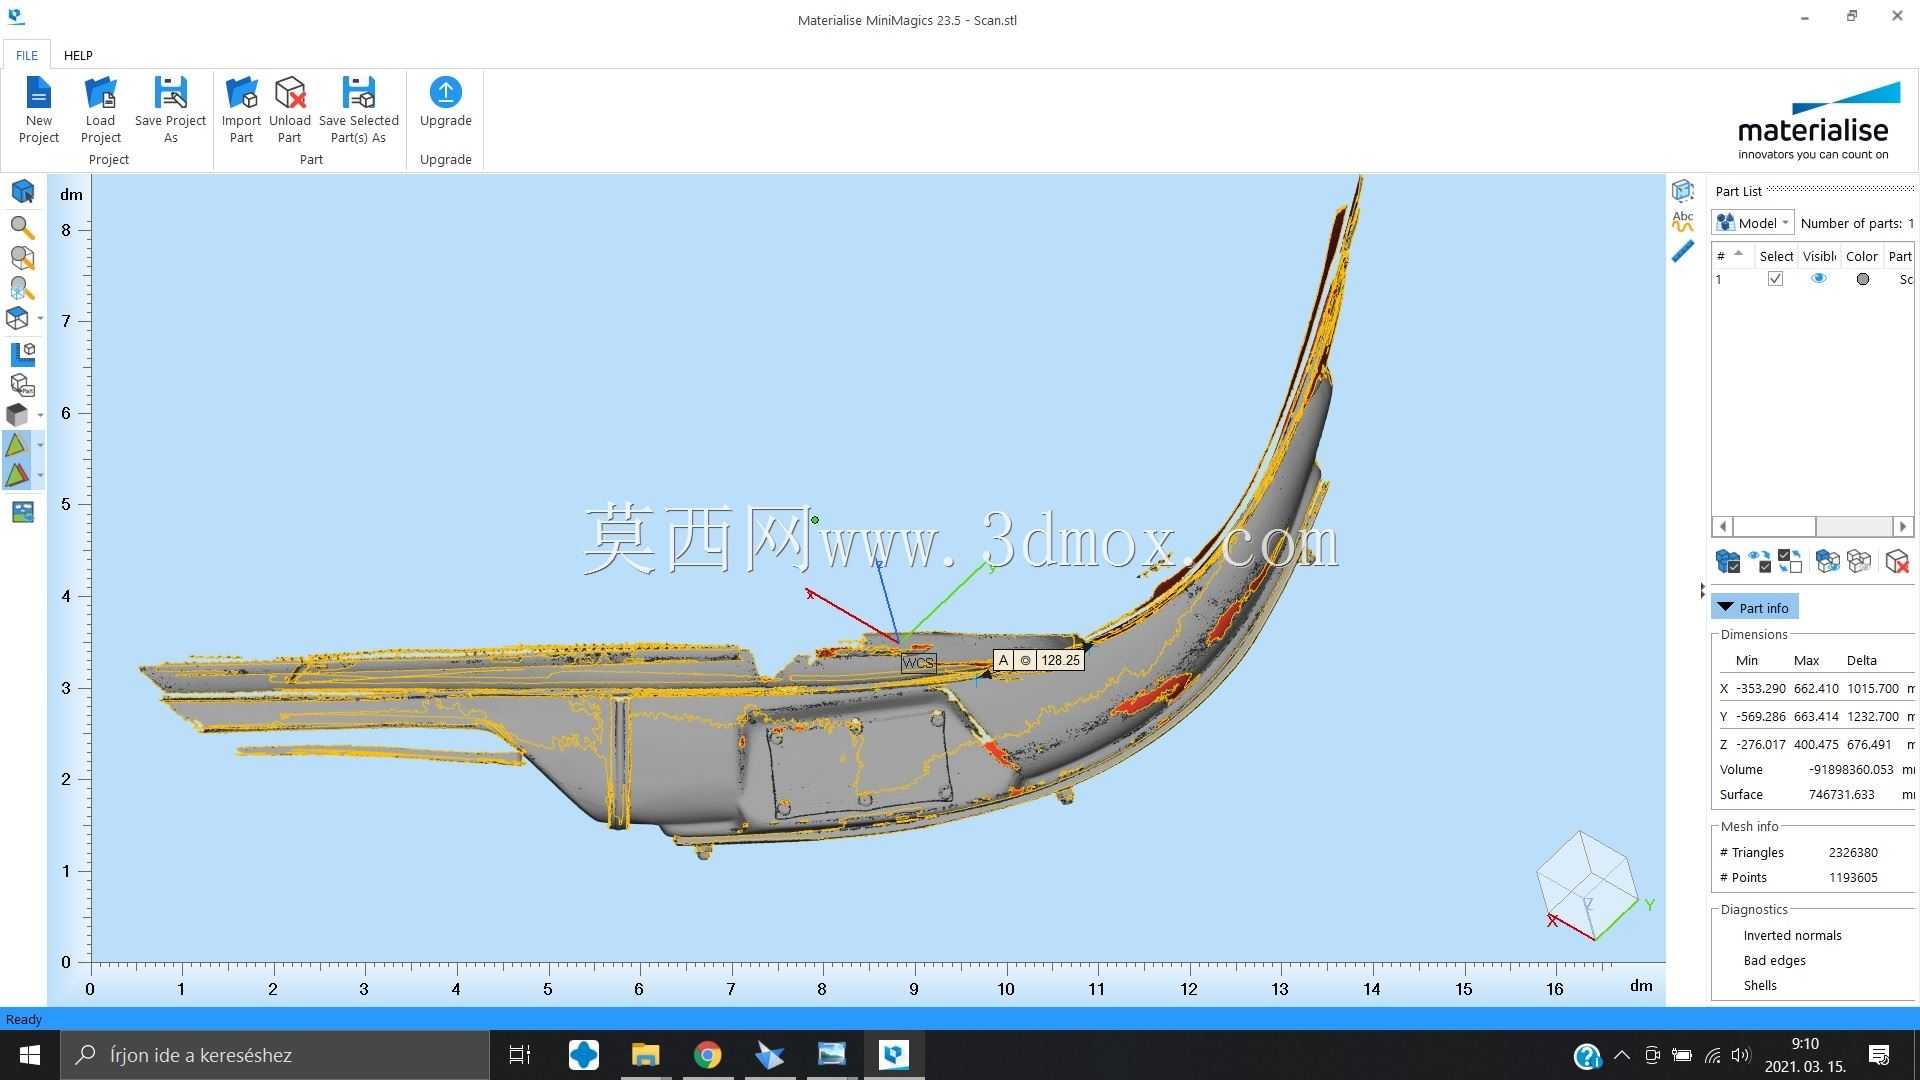Toggle the triangle display icon
Screen dimensions: 1920x1080
(17, 445)
